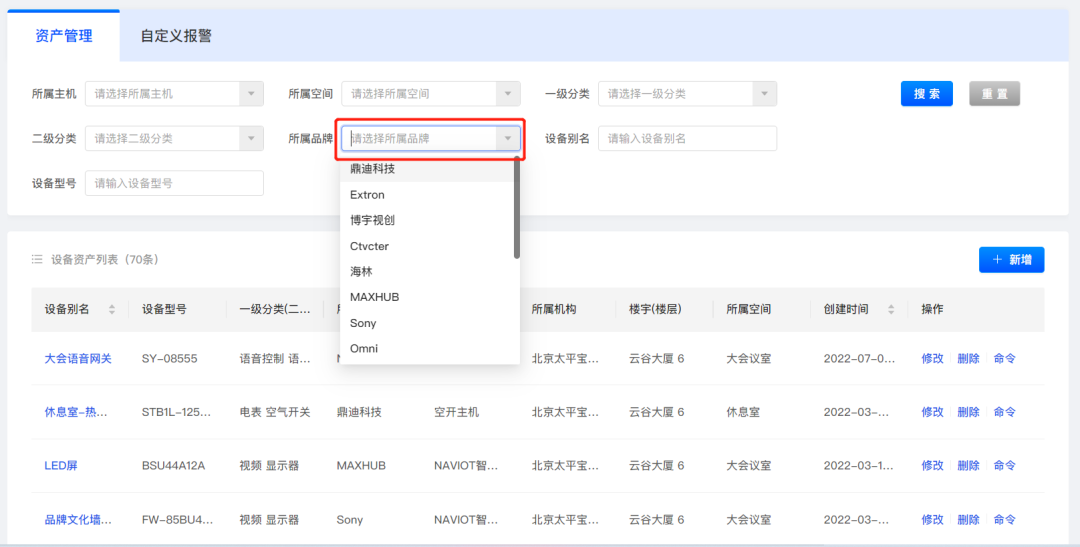
Task: Click the 空开主机 cell
Action: coord(457,412)
